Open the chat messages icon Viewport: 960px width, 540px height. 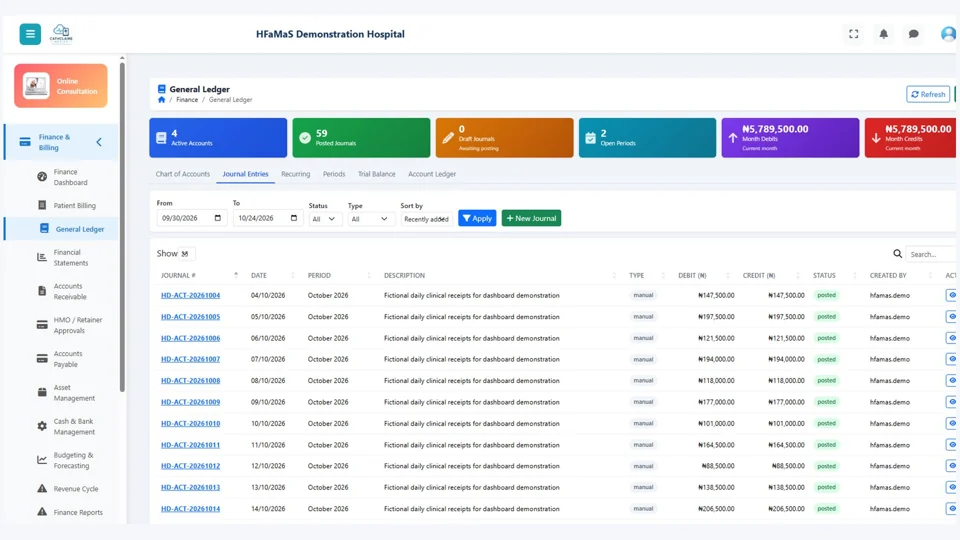coord(913,34)
